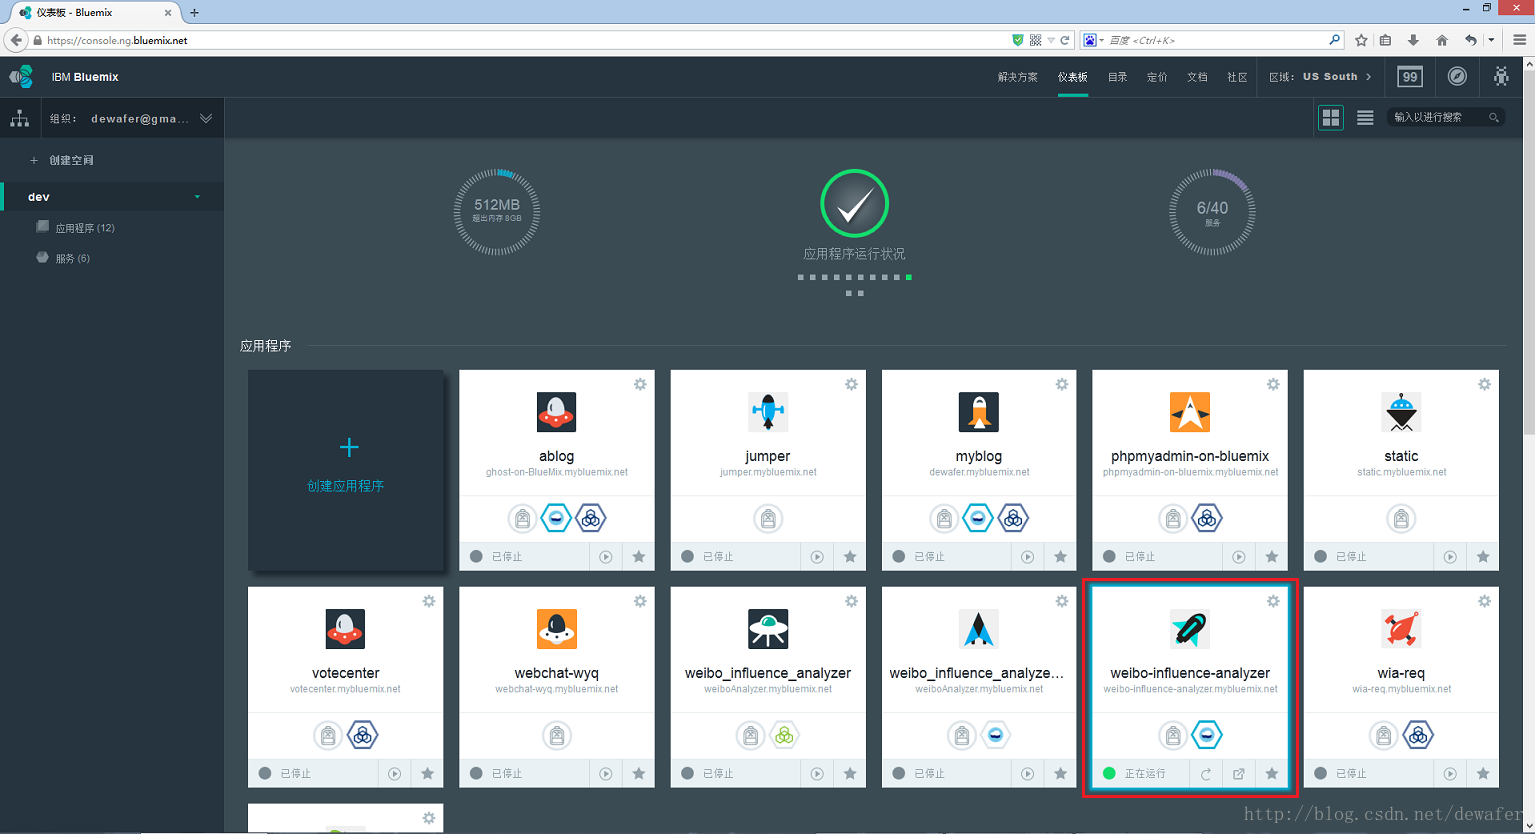Screen dimensions: 1535x834
Task: Open the US South region selector
Action: tap(1321, 77)
